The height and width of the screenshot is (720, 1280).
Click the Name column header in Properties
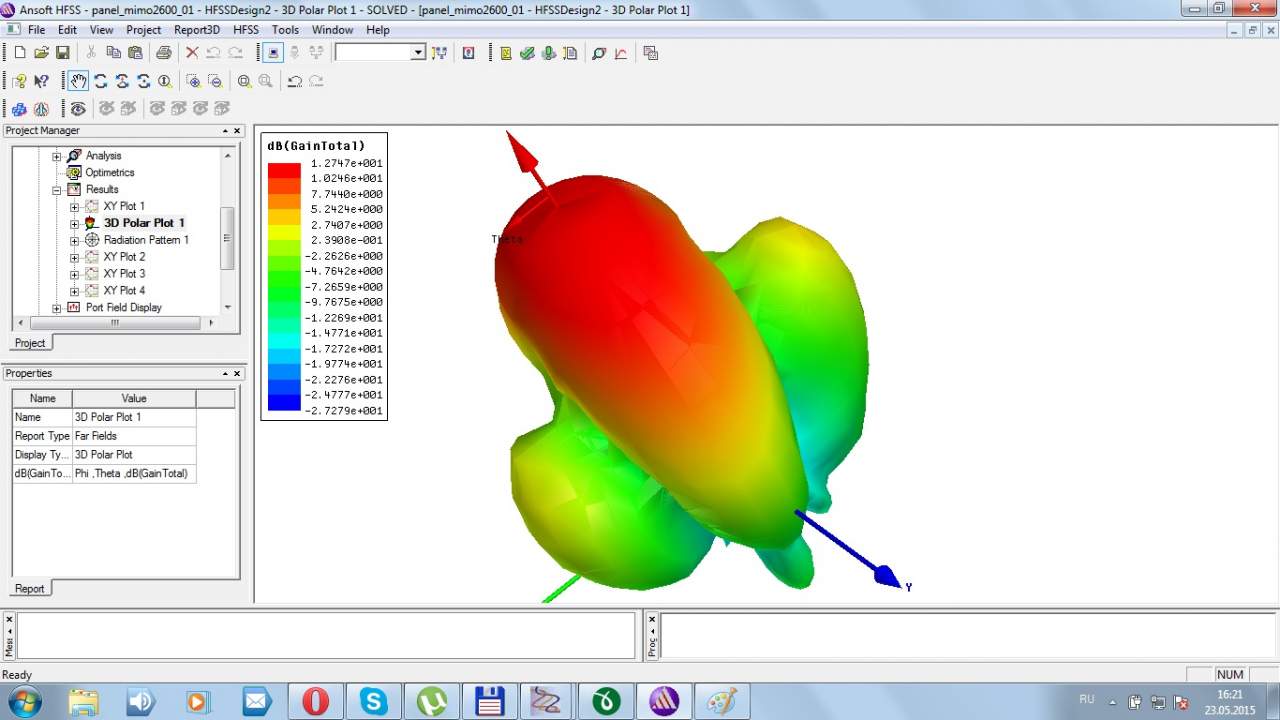click(42, 398)
